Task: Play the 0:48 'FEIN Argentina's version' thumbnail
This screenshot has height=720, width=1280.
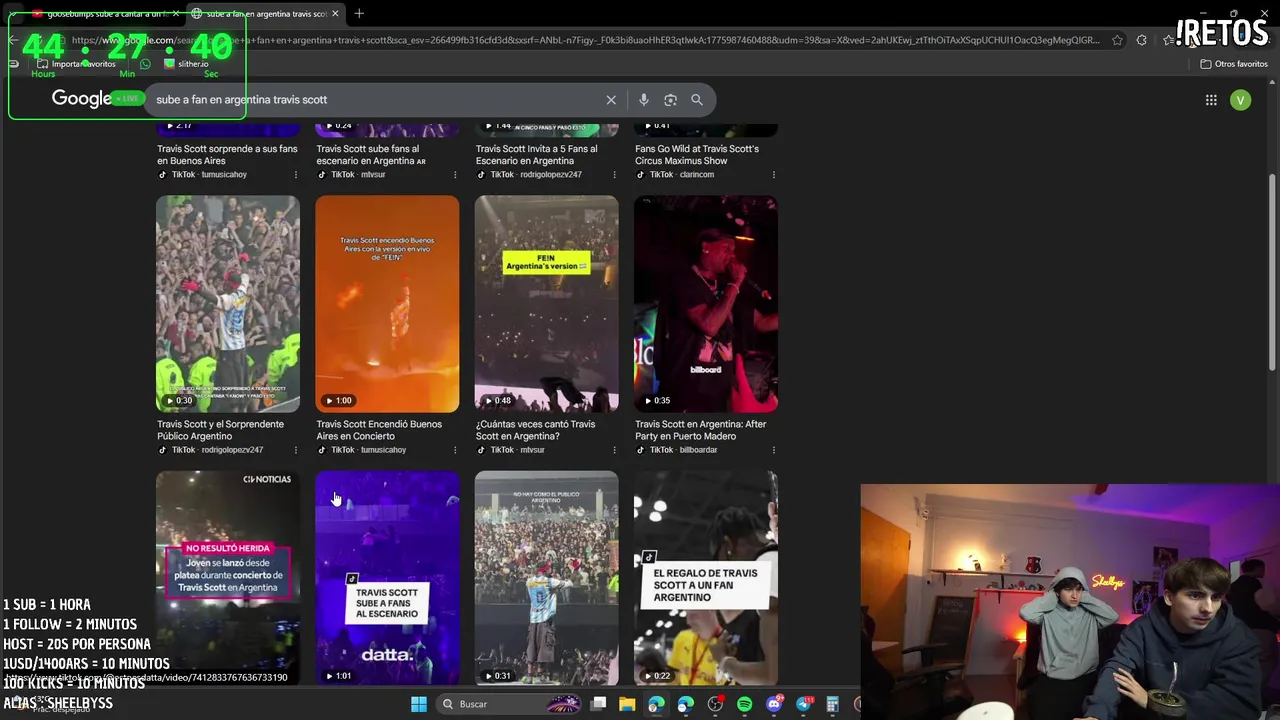Action: point(546,304)
